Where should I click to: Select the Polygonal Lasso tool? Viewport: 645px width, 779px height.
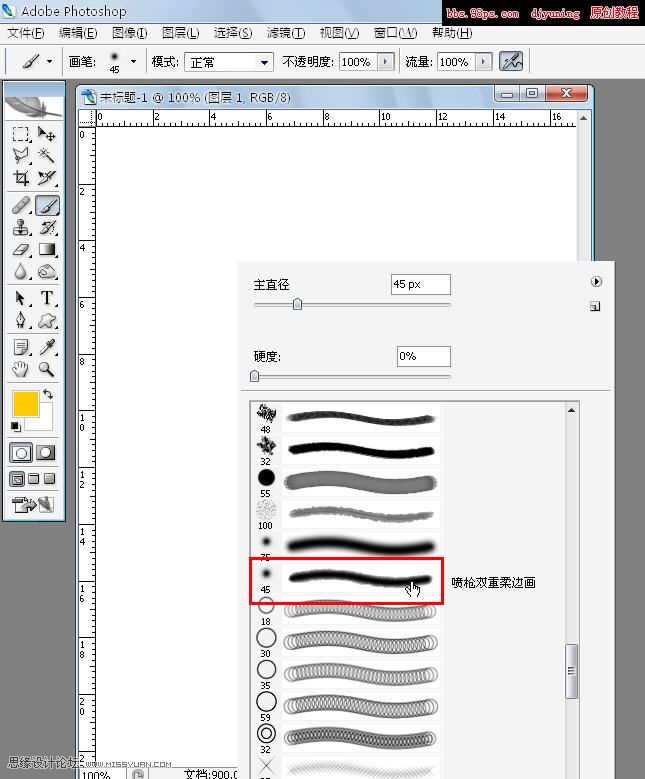pos(21,156)
